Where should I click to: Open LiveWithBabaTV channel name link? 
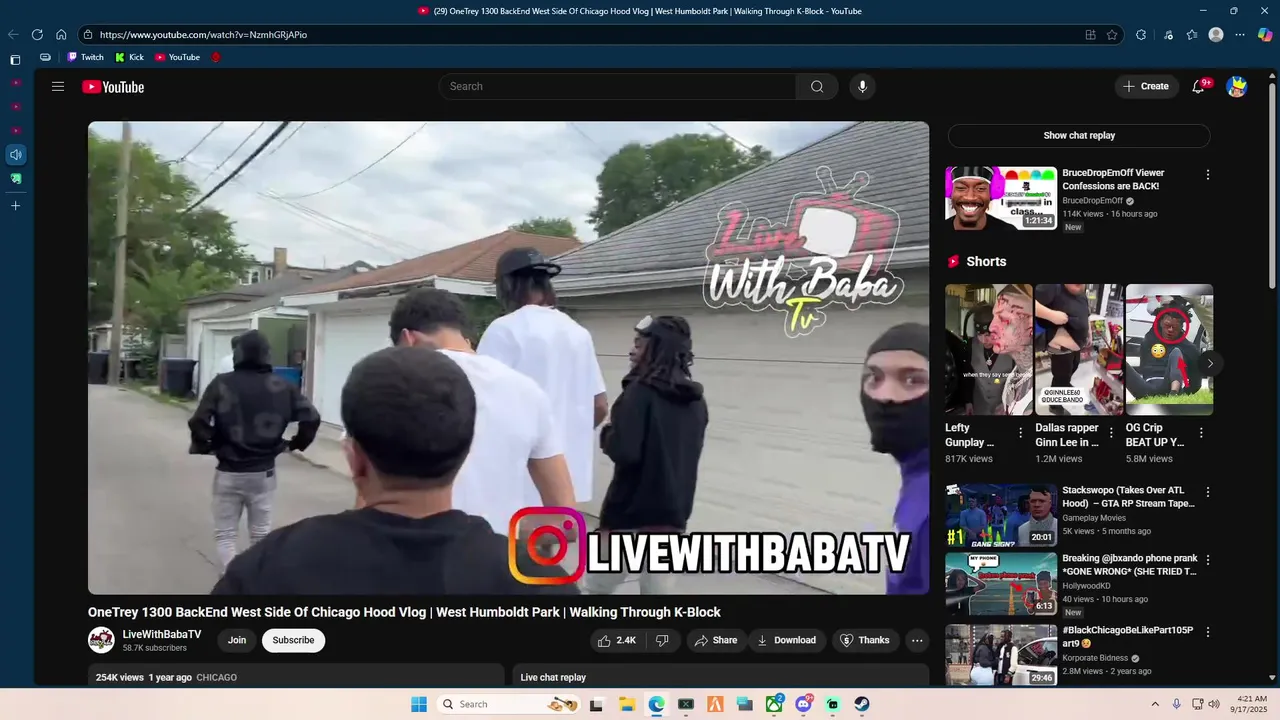click(x=161, y=635)
